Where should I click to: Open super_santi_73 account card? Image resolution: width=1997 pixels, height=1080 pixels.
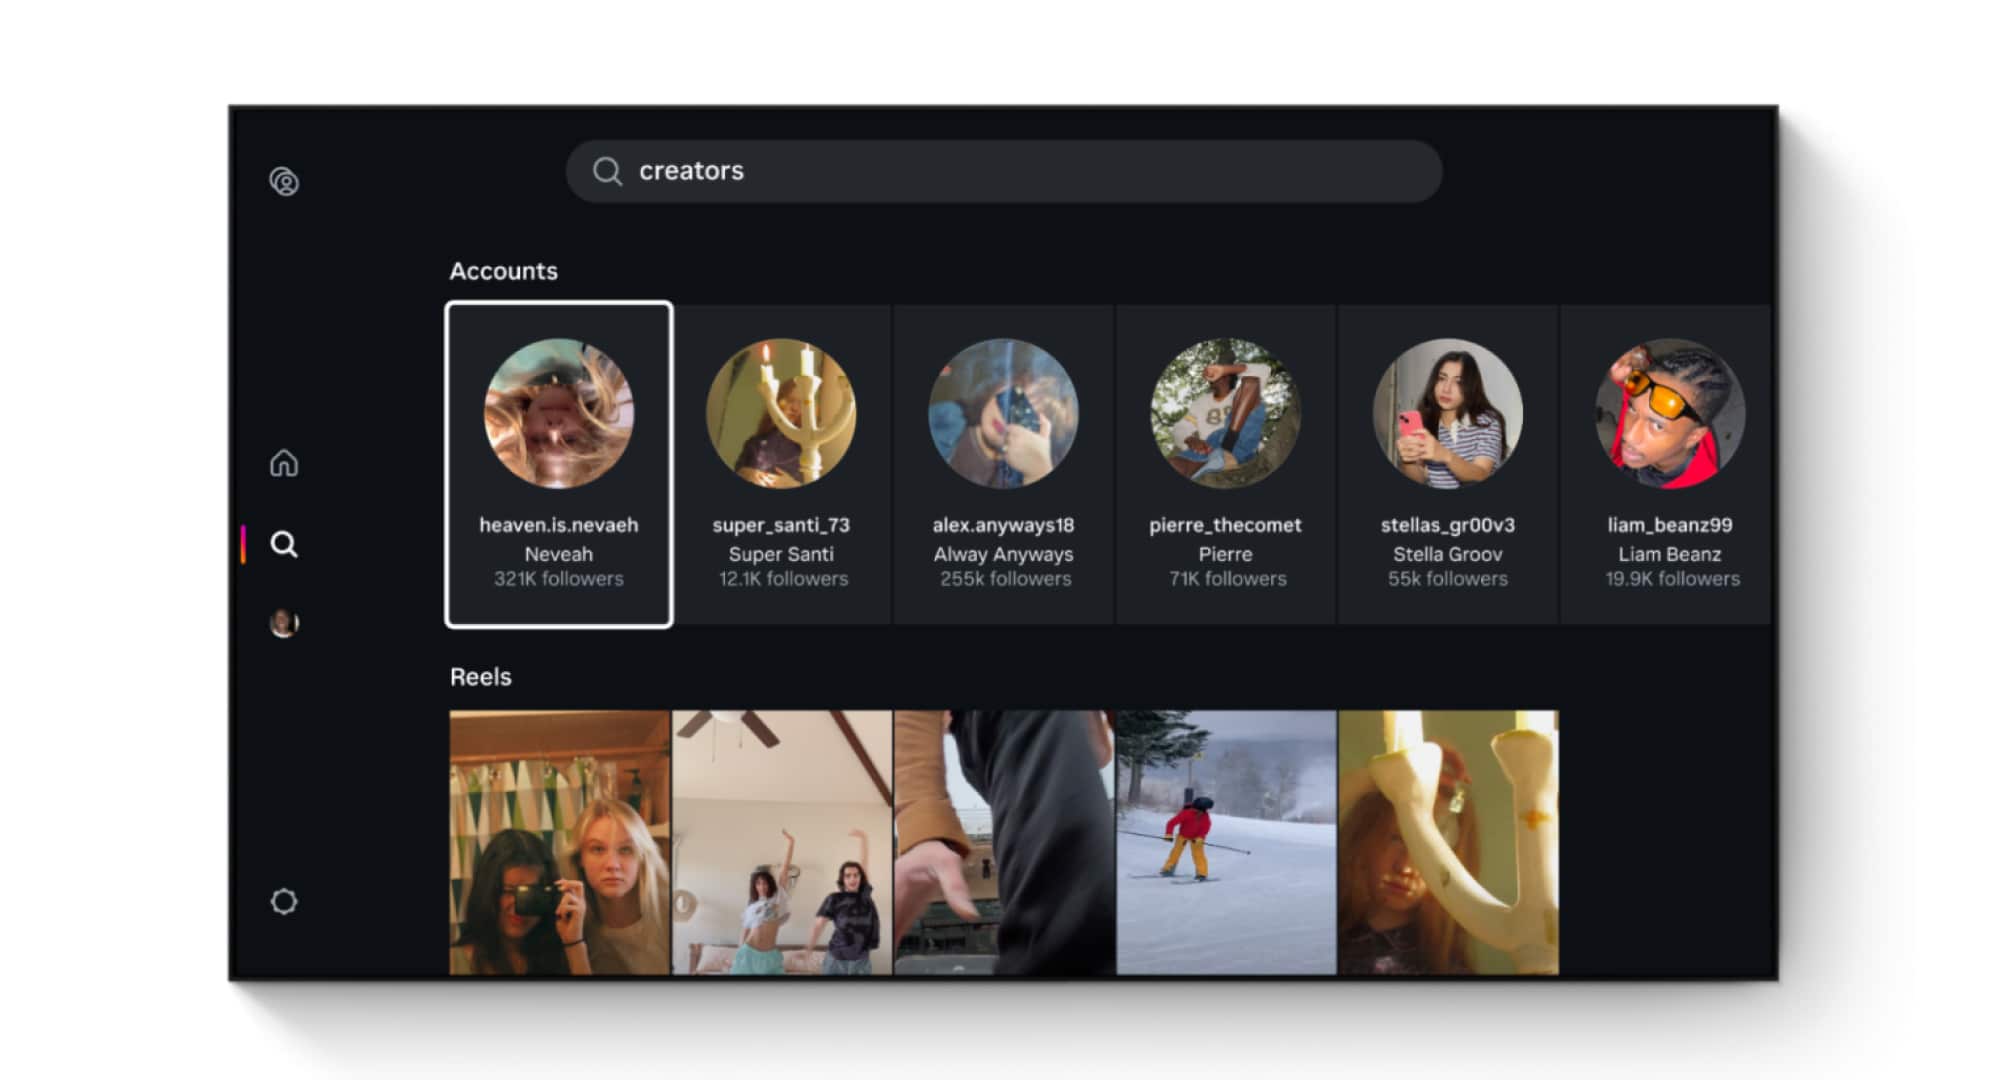pos(781,464)
